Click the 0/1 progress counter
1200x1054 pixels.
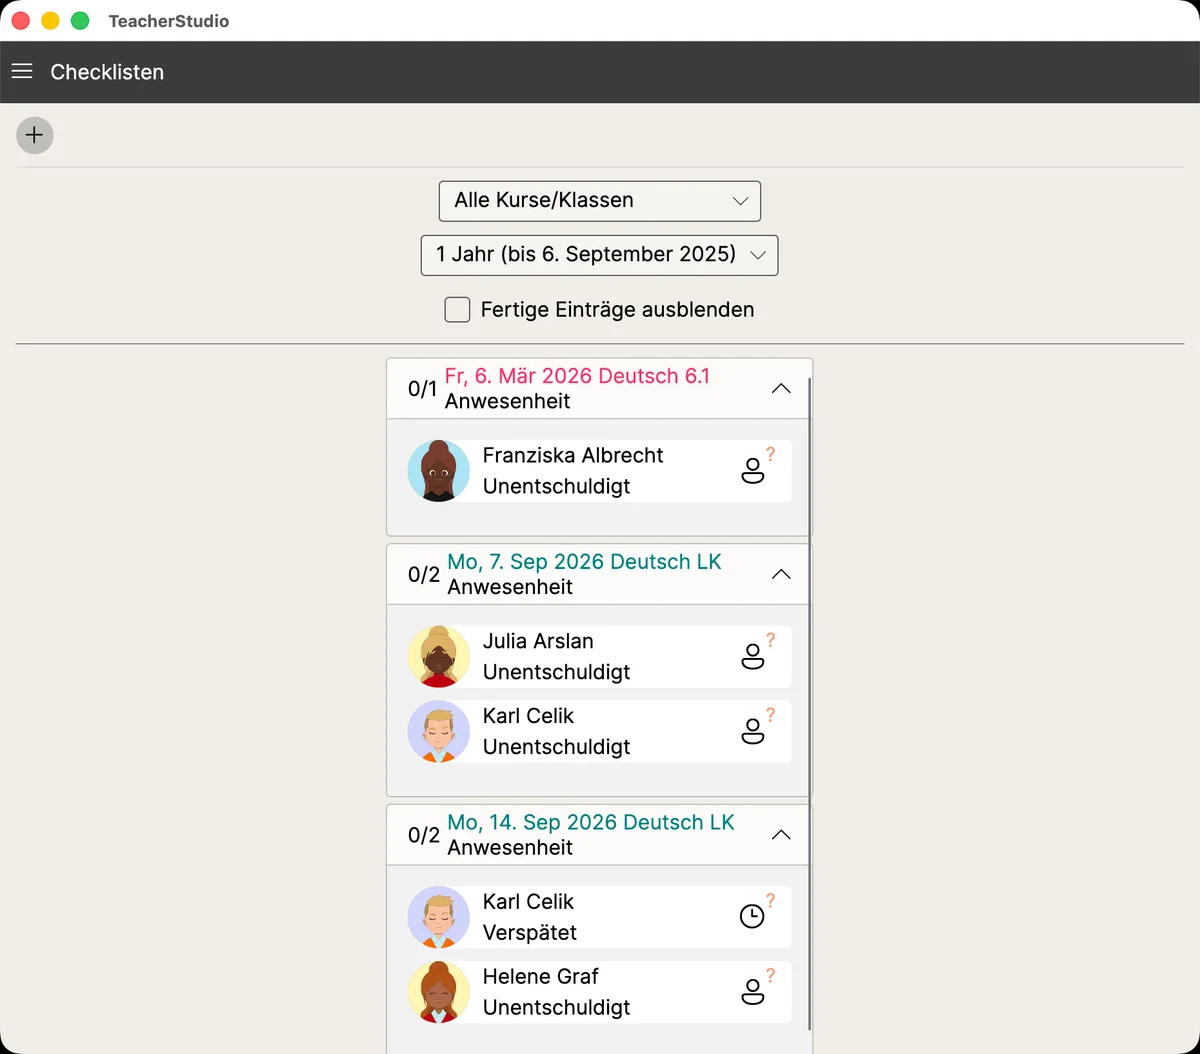pyautogui.click(x=422, y=389)
